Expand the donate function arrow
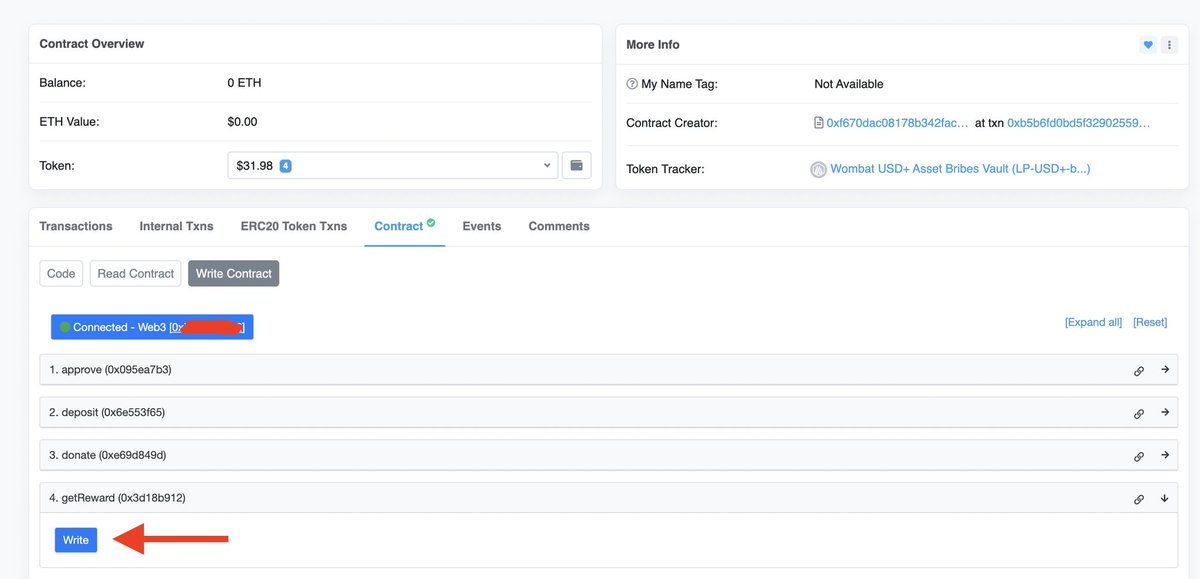 point(1165,455)
